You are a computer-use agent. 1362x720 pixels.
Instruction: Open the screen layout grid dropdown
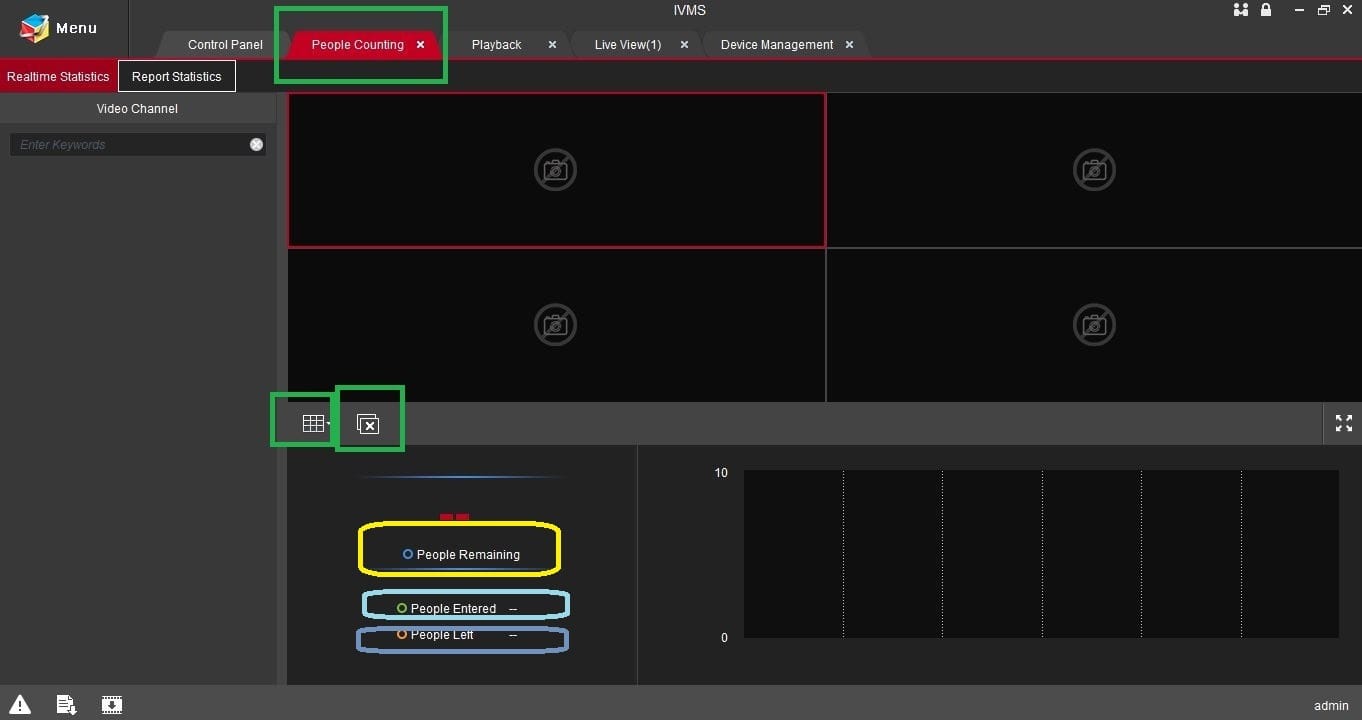coord(313,421)
